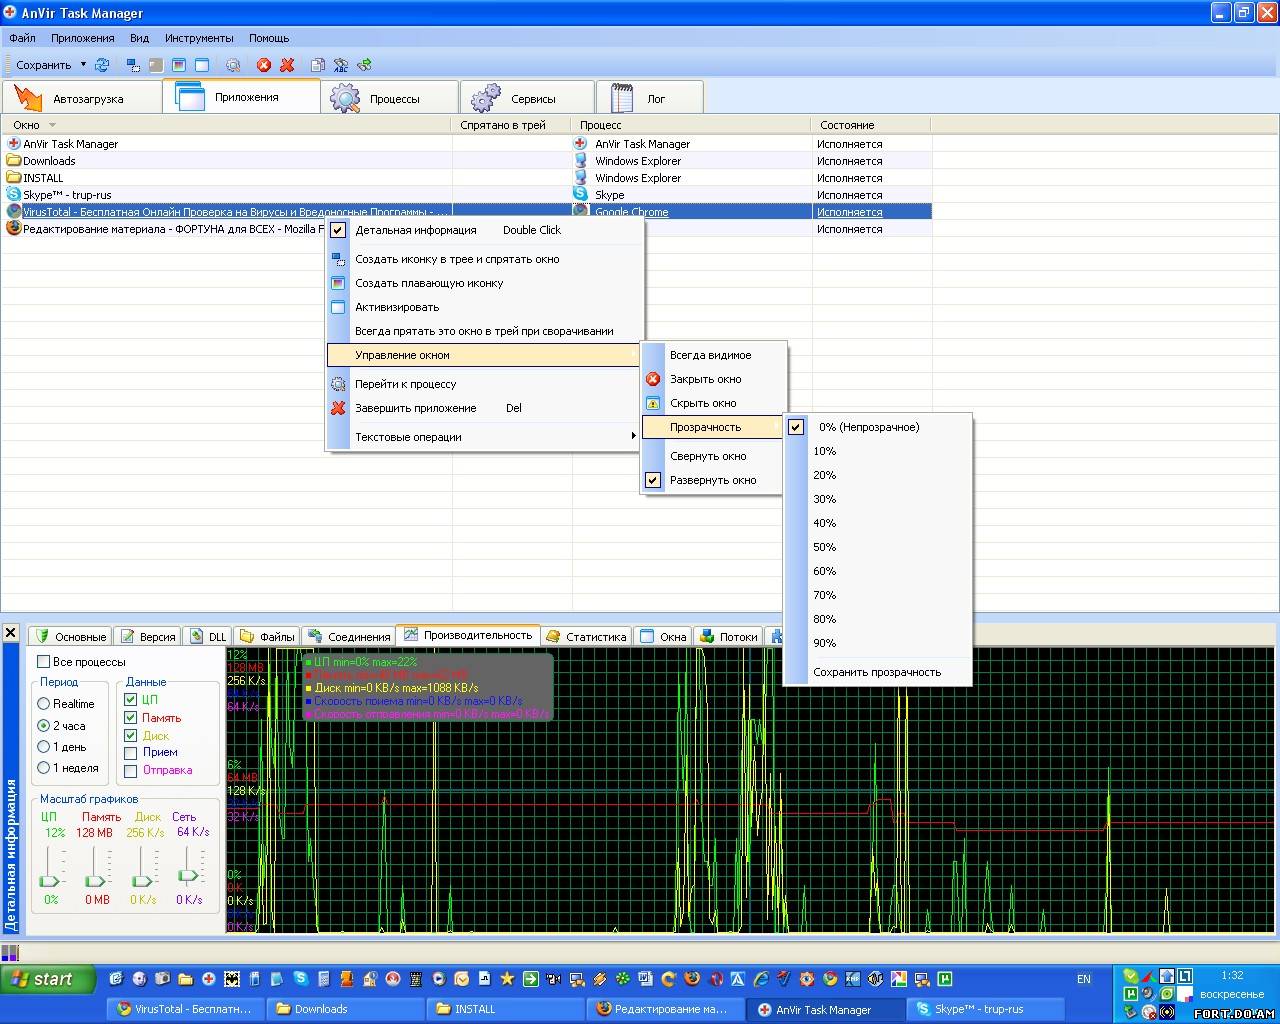
Task: Click the red close icon beside Закрыть окно
Action: point(653,379)
